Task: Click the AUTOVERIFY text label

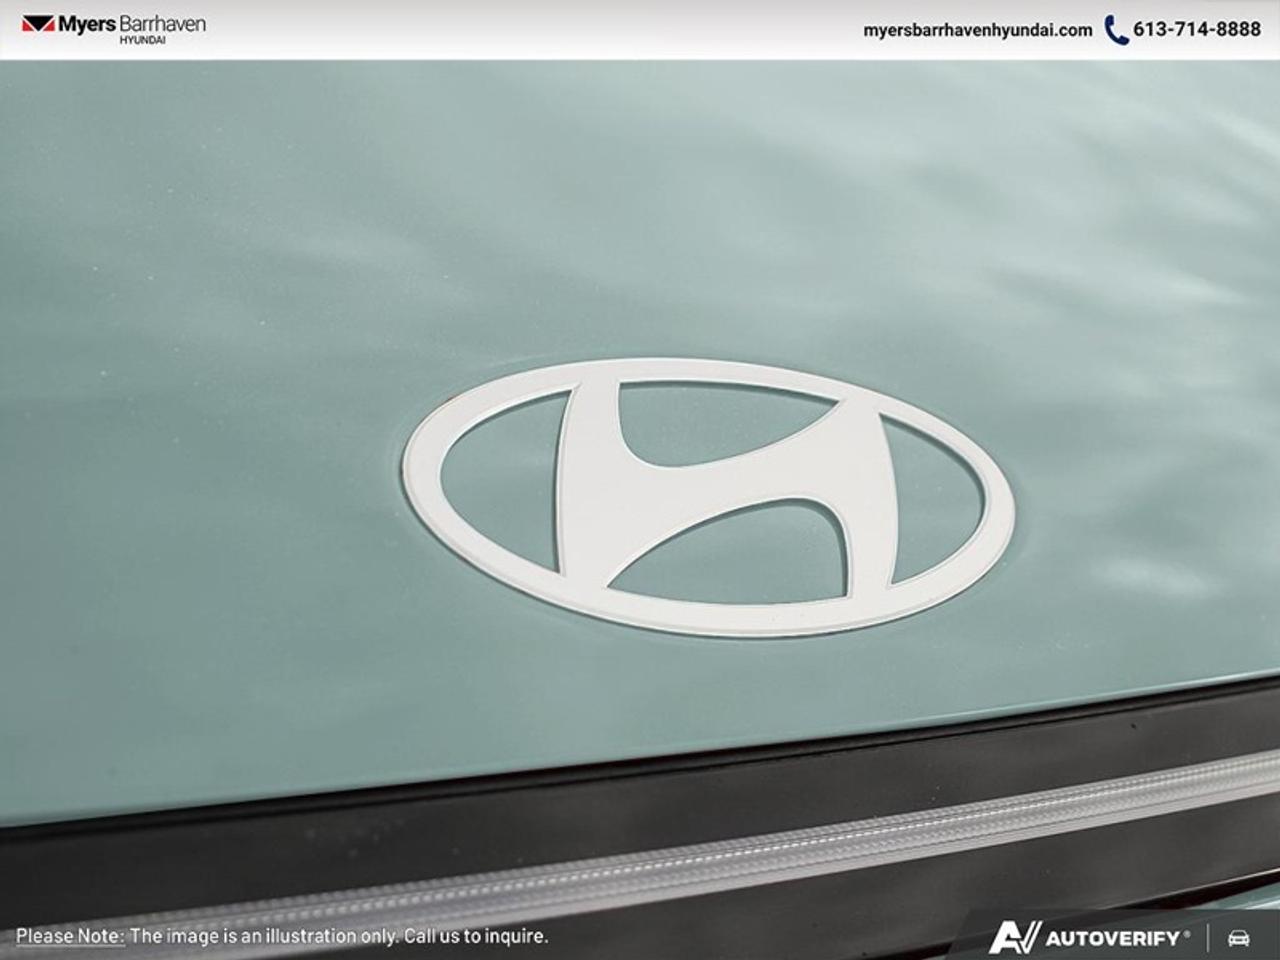Action: click(x=1112, y=938)
